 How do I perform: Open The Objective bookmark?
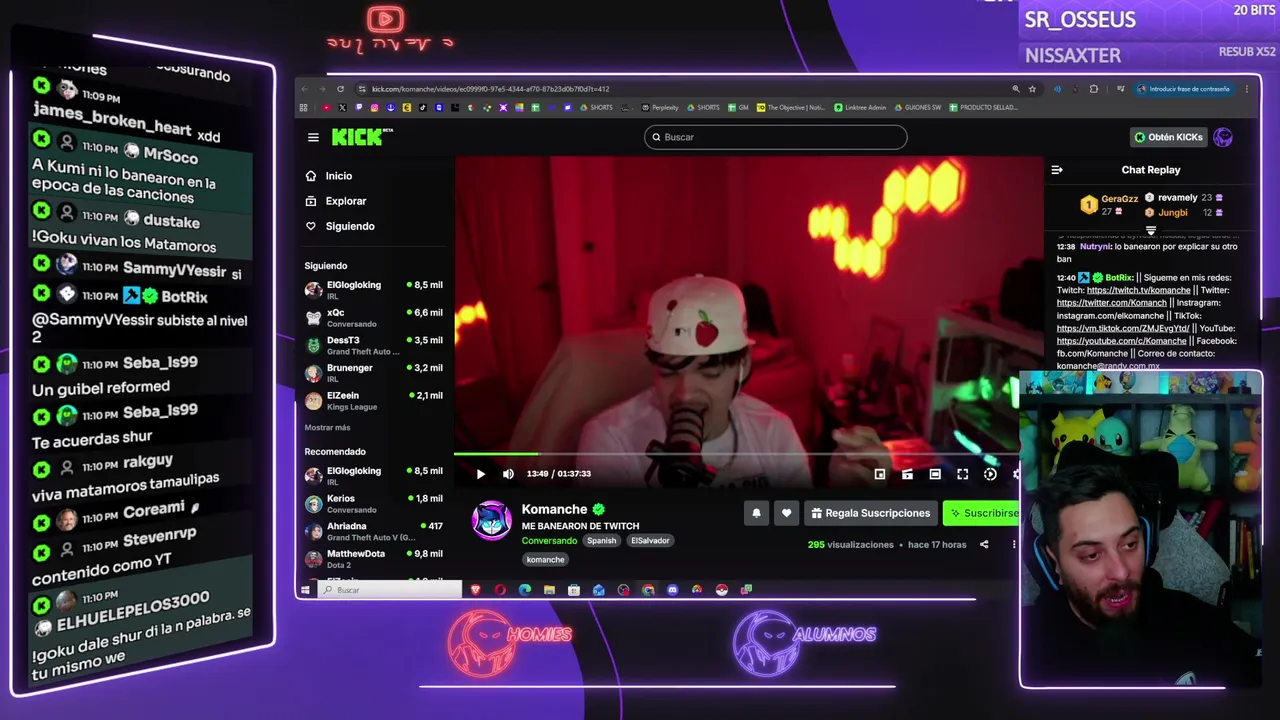pos(790,108)
